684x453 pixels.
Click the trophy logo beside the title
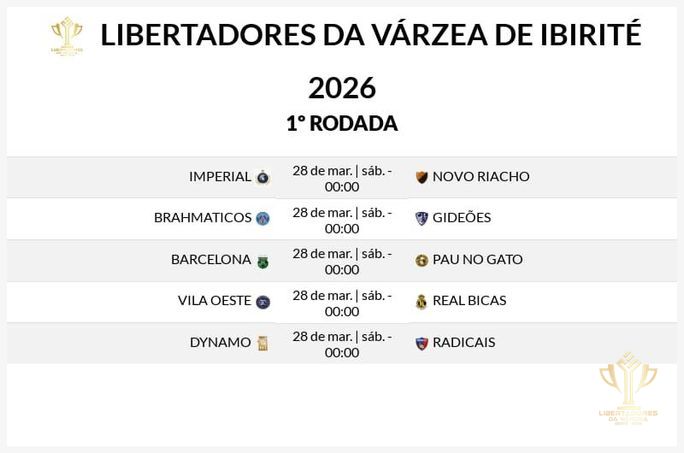67,36
